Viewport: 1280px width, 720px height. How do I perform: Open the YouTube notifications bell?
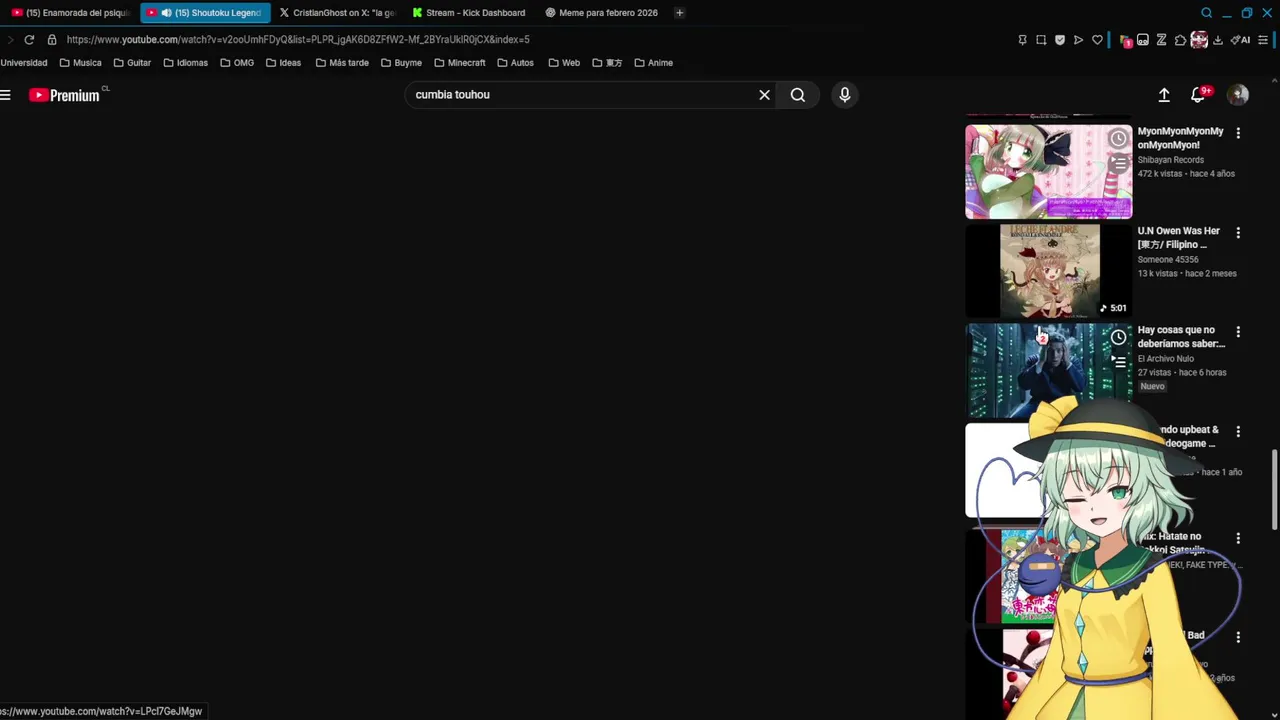[1198, 95]
